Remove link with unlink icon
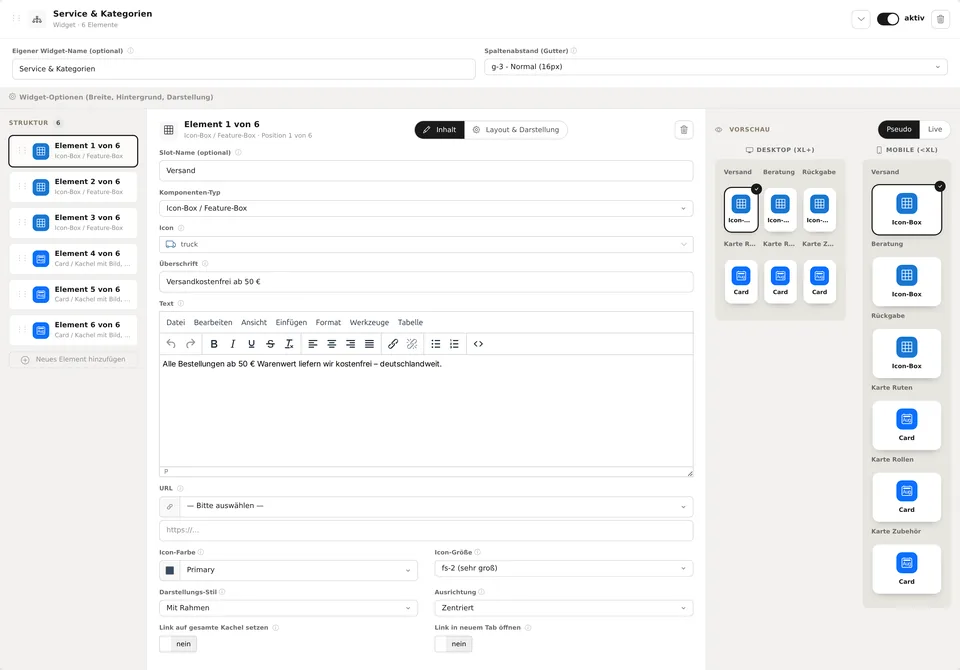The height and width of the screenshot is (670, 960). (x=412, y=344)
